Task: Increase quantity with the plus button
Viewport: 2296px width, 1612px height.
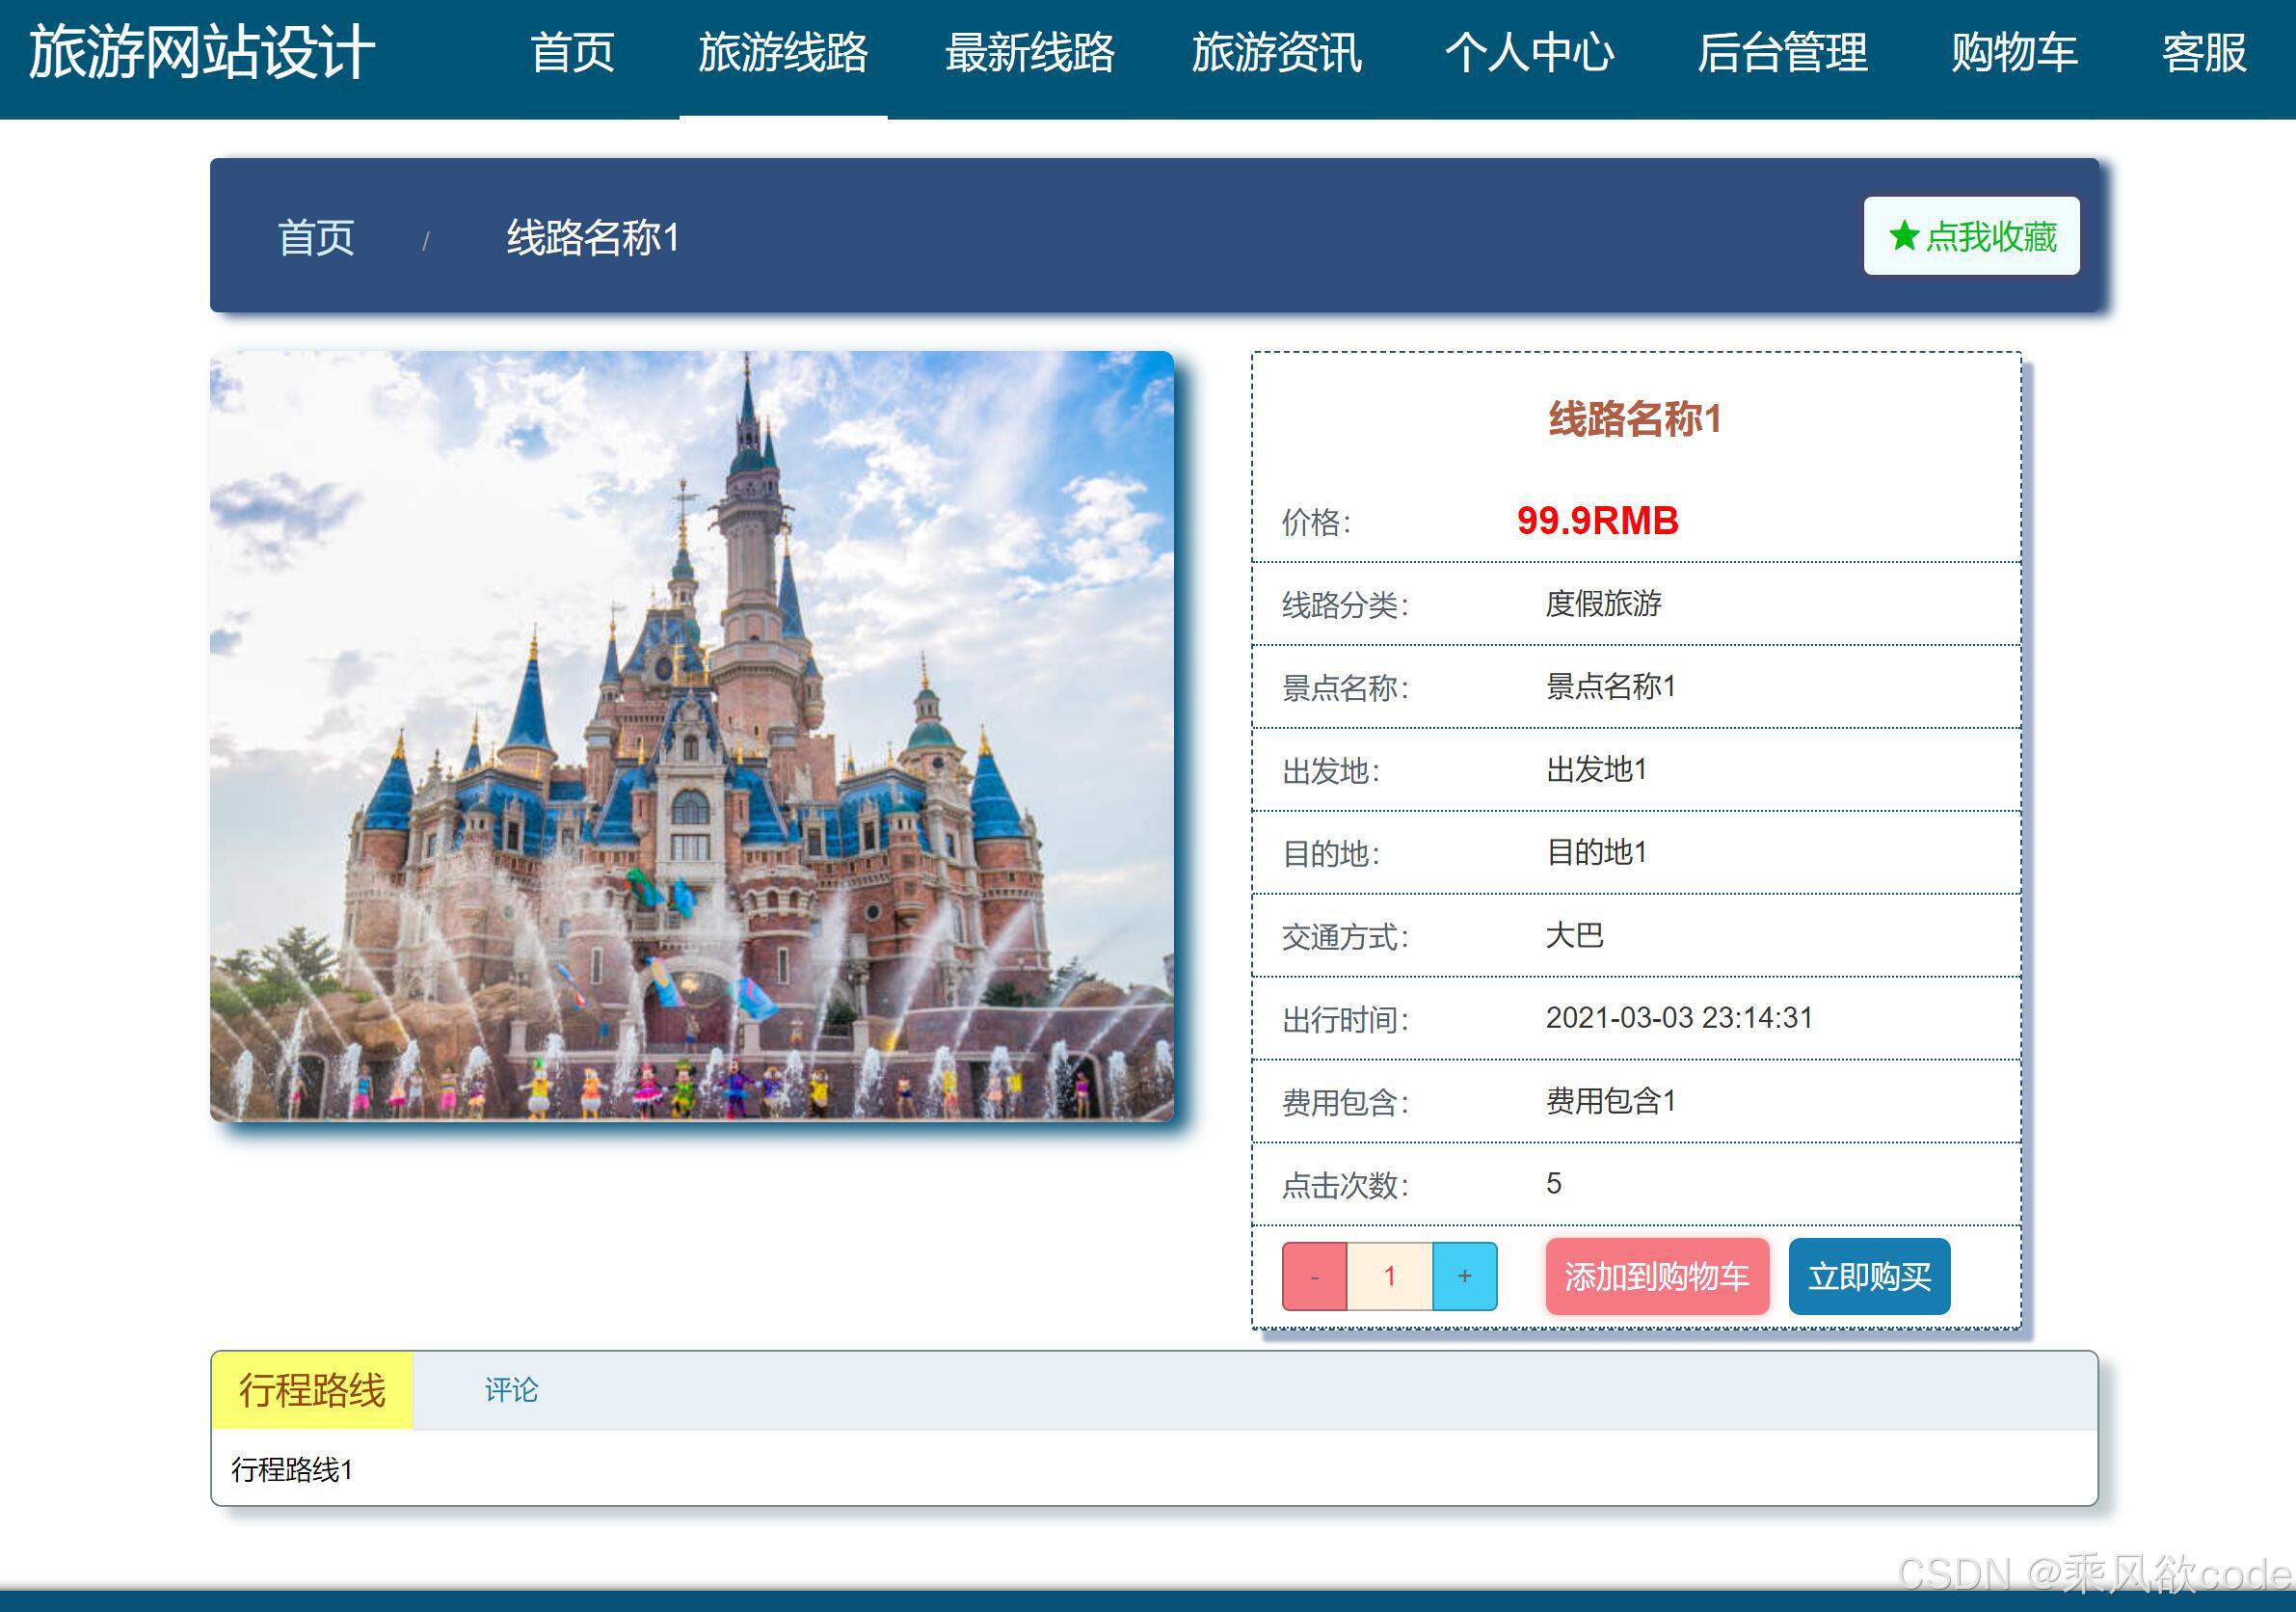Action: (x=1464, y=1276)
